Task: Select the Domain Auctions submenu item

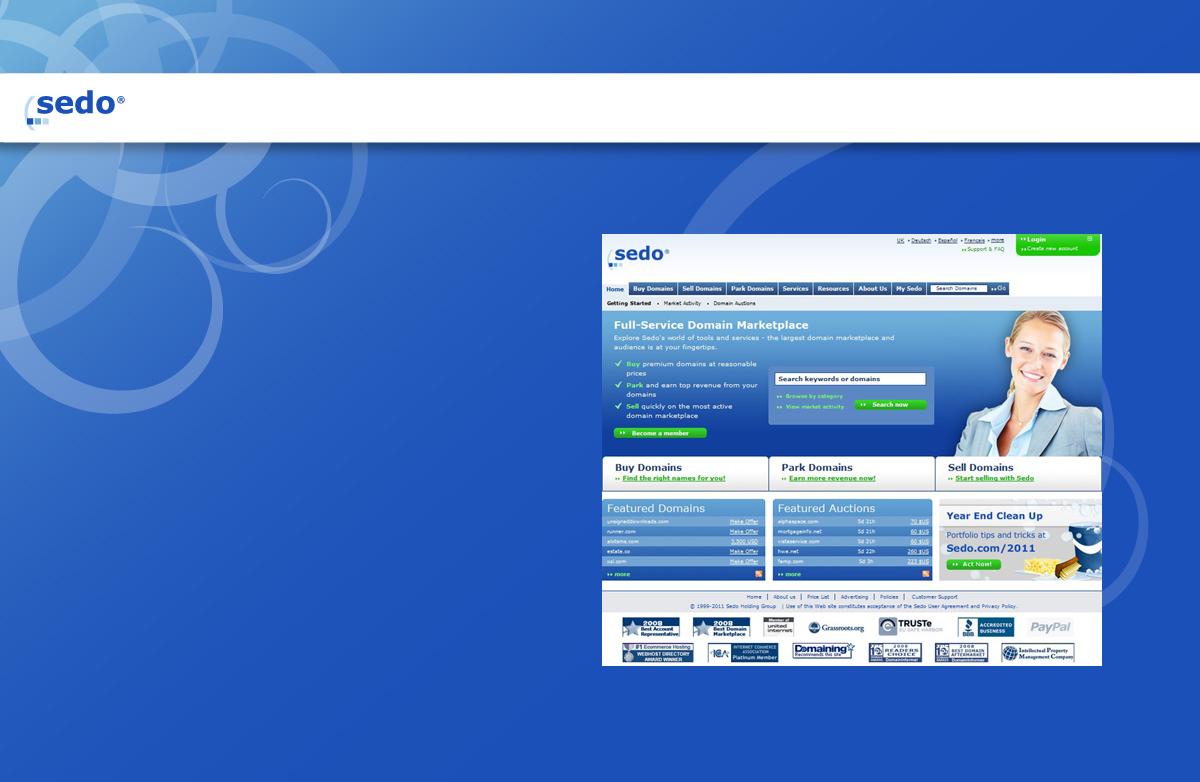Action: click(735, 303)
